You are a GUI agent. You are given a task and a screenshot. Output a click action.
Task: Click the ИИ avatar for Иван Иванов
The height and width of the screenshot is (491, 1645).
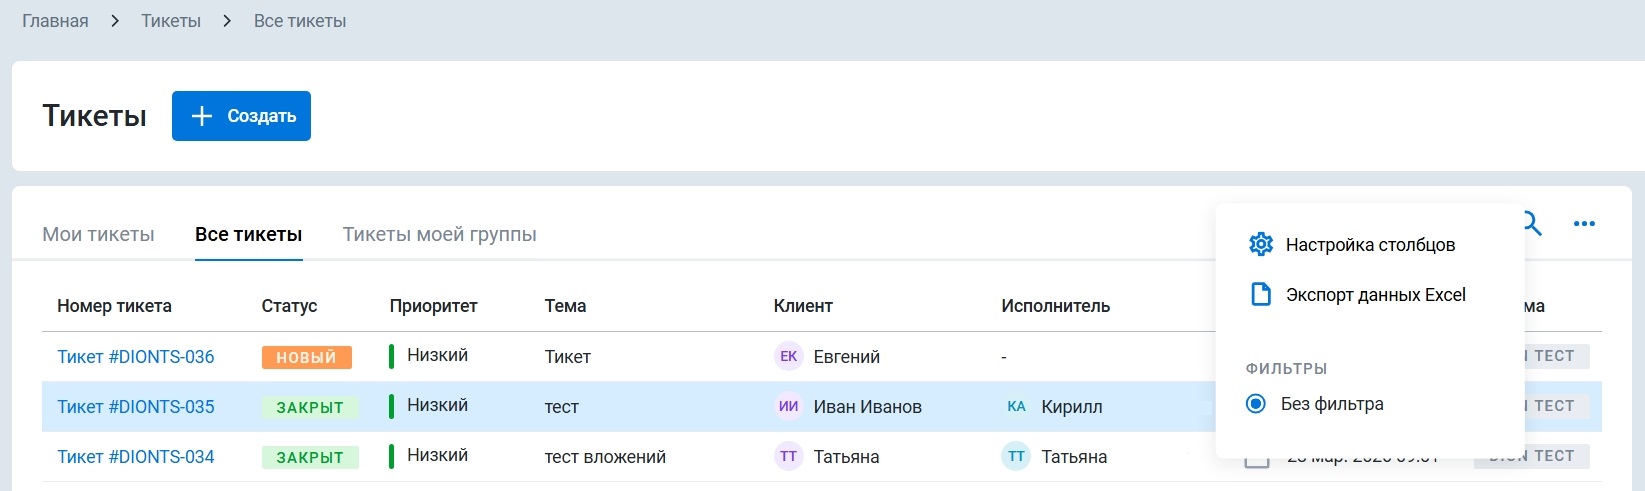pyautogui.click(x=788, y=406)
